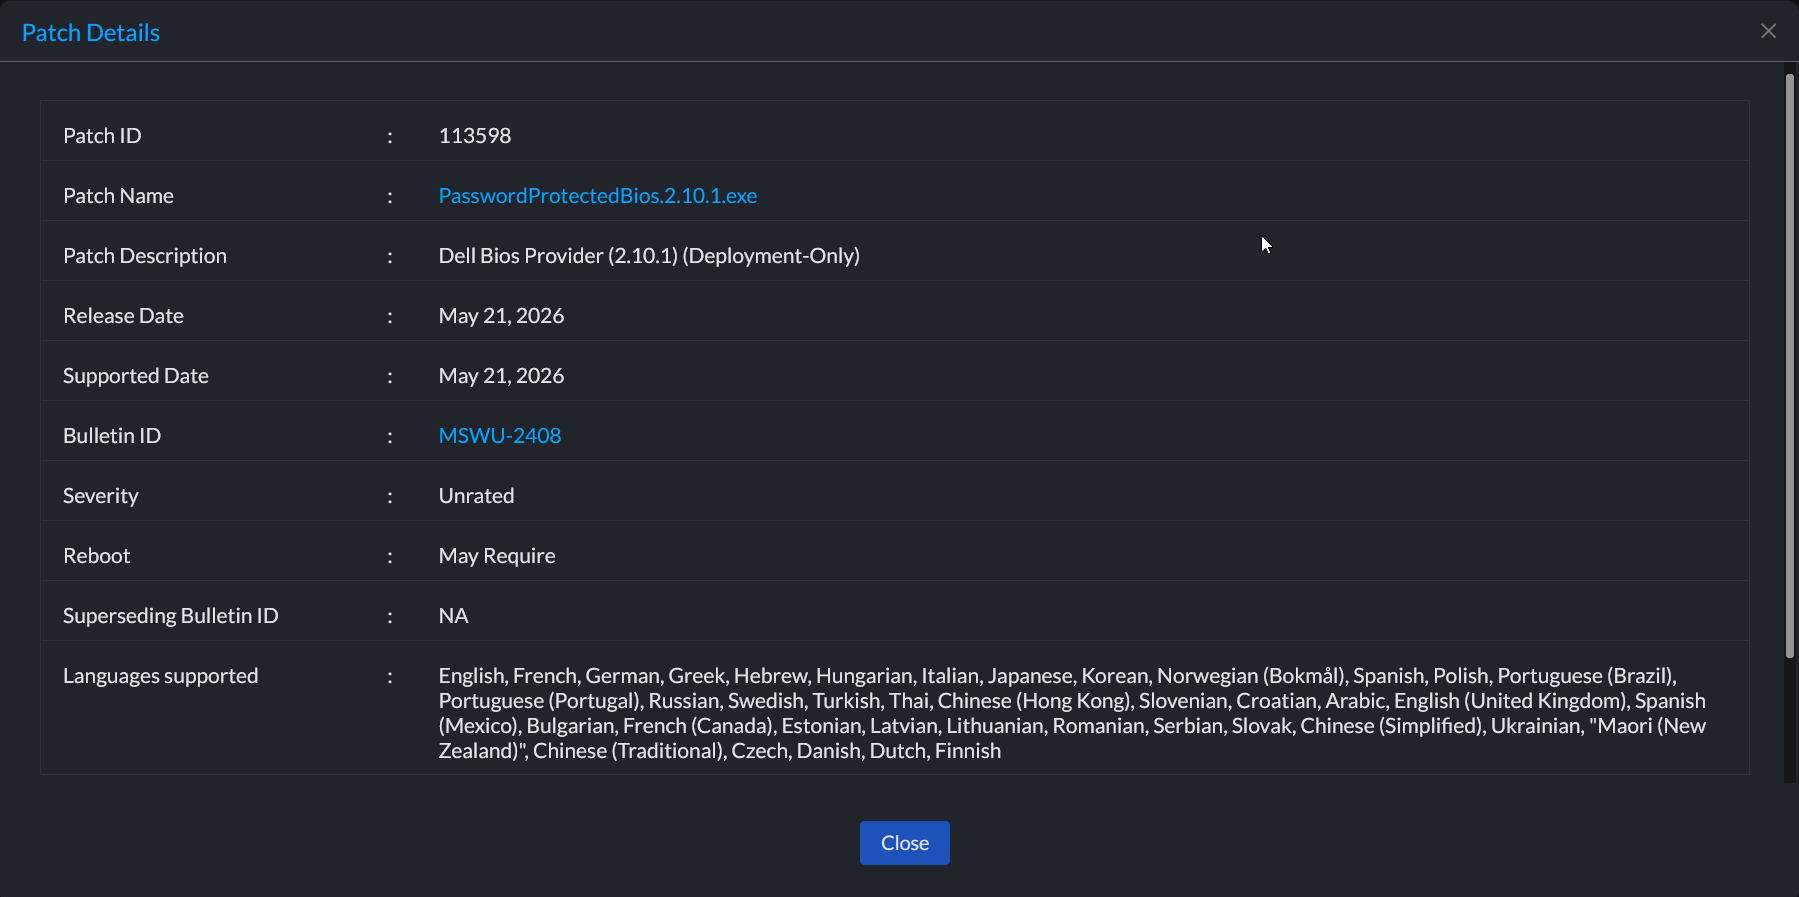The width and height of the screenshot is (1799, 897).
Task: Click the Superseding Bulletin ID value NA
Action: 453,616
